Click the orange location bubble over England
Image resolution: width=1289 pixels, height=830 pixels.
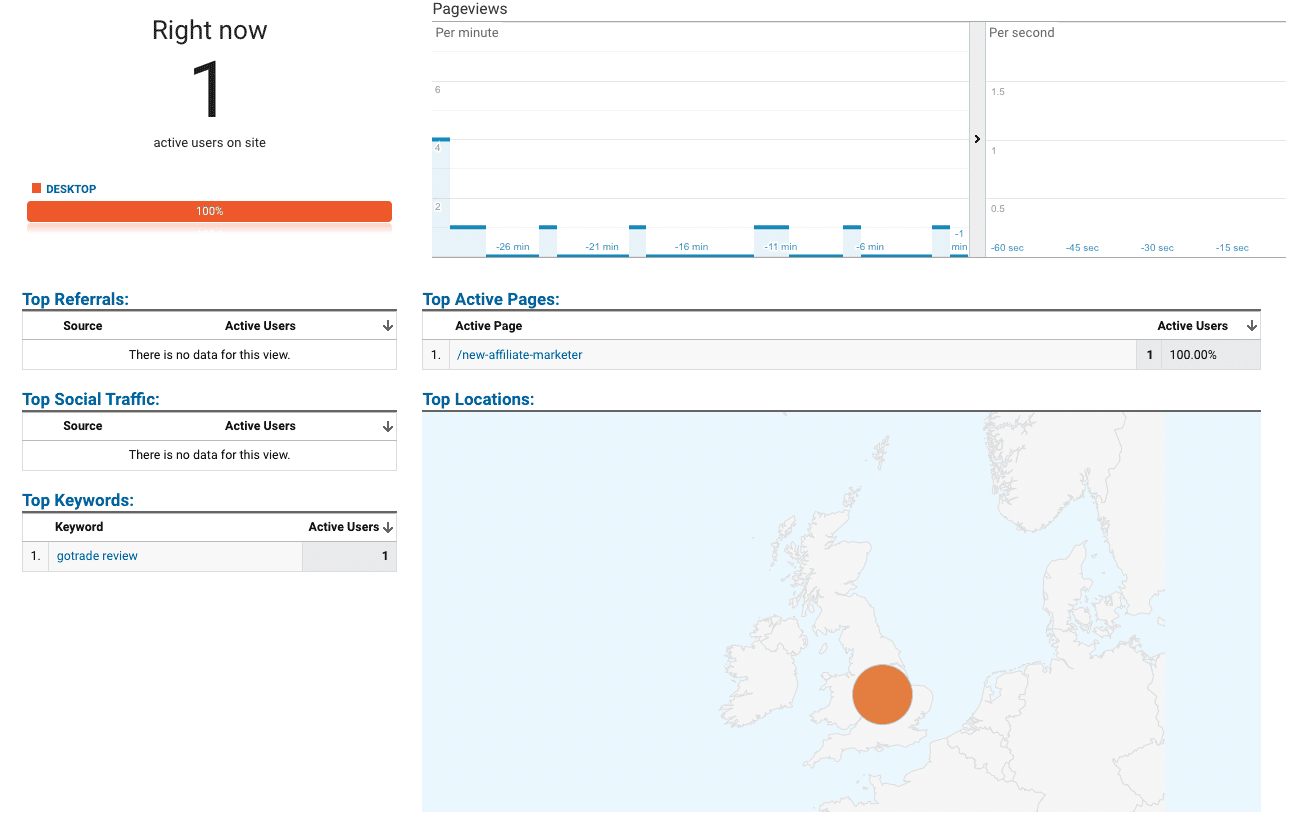(882, 694)
